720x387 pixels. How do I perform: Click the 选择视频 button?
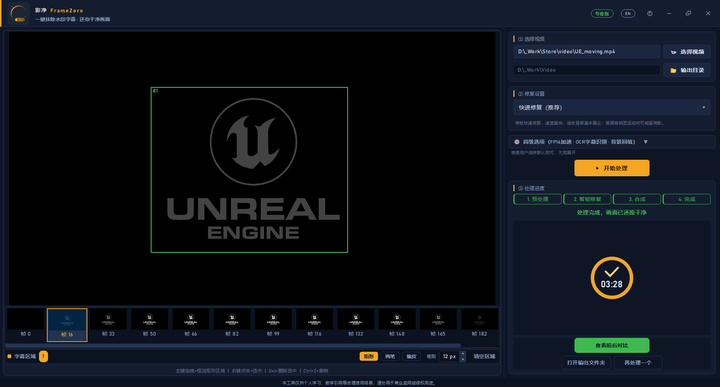click(687, 52)
